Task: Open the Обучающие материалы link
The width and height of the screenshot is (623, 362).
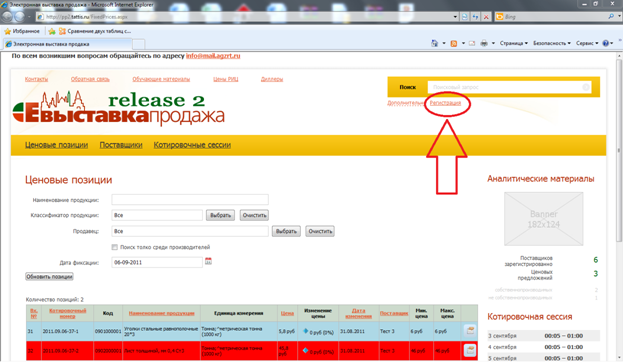Action: (161, 79)
